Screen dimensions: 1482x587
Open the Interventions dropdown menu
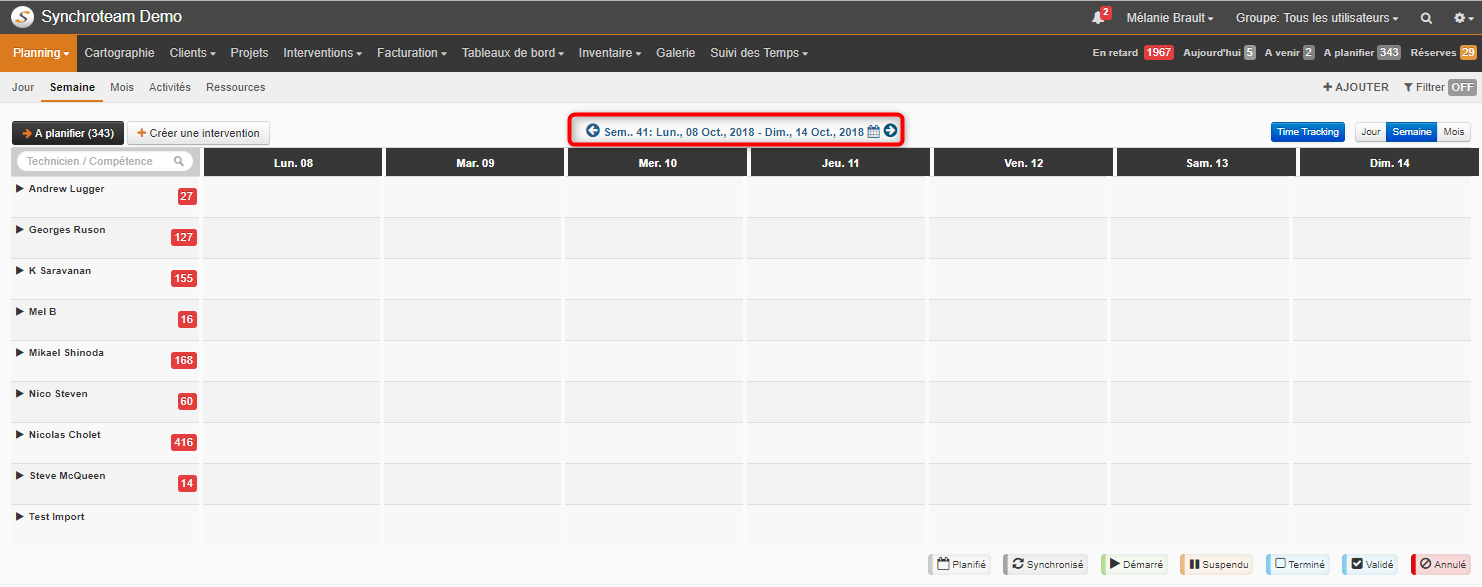click(x=322, y=53)
